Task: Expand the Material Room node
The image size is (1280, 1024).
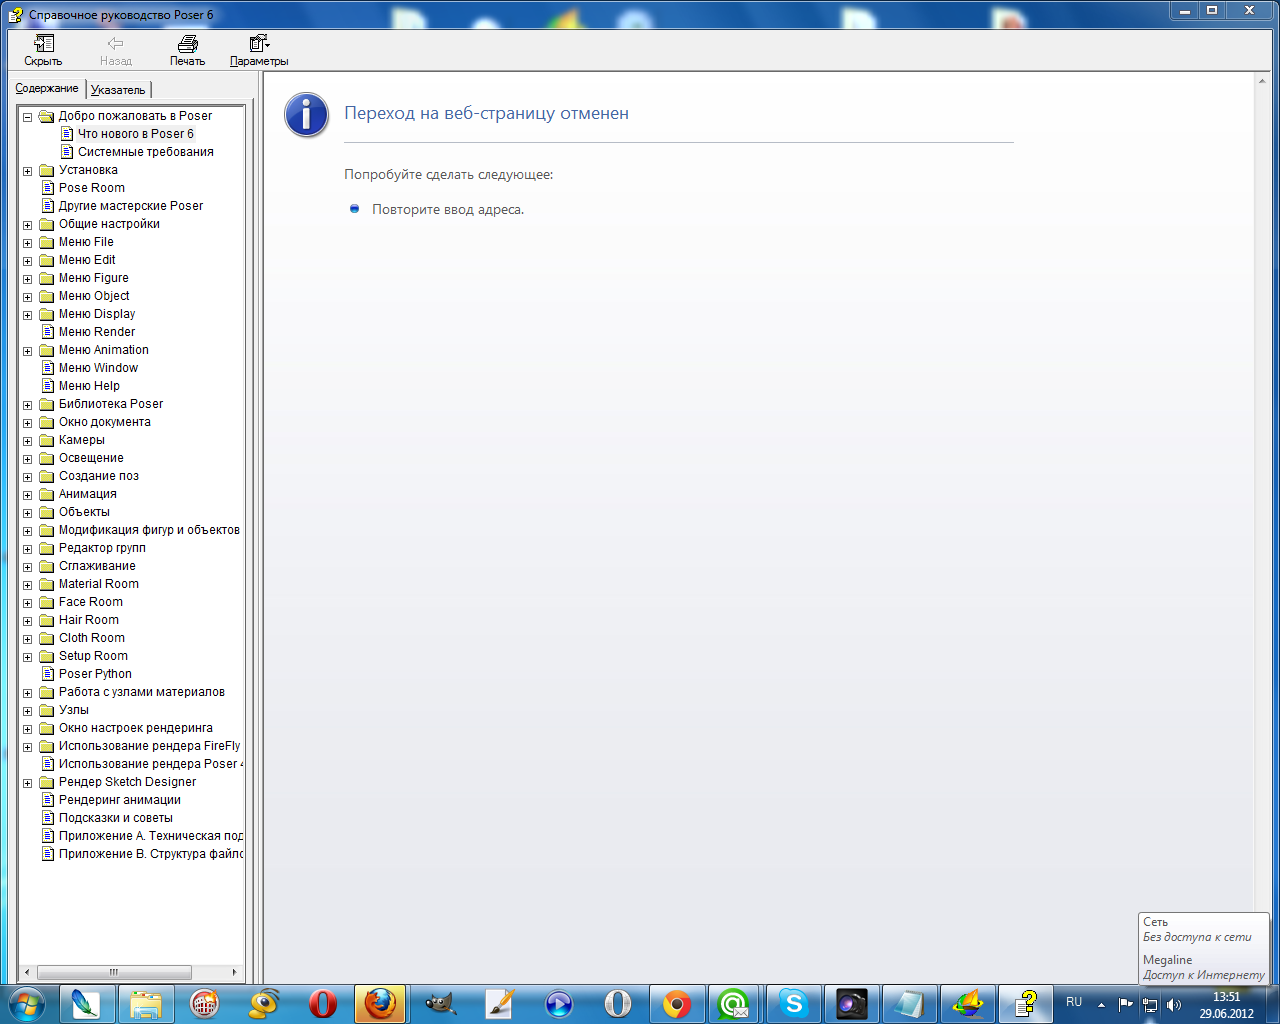Action: [28, 585]
